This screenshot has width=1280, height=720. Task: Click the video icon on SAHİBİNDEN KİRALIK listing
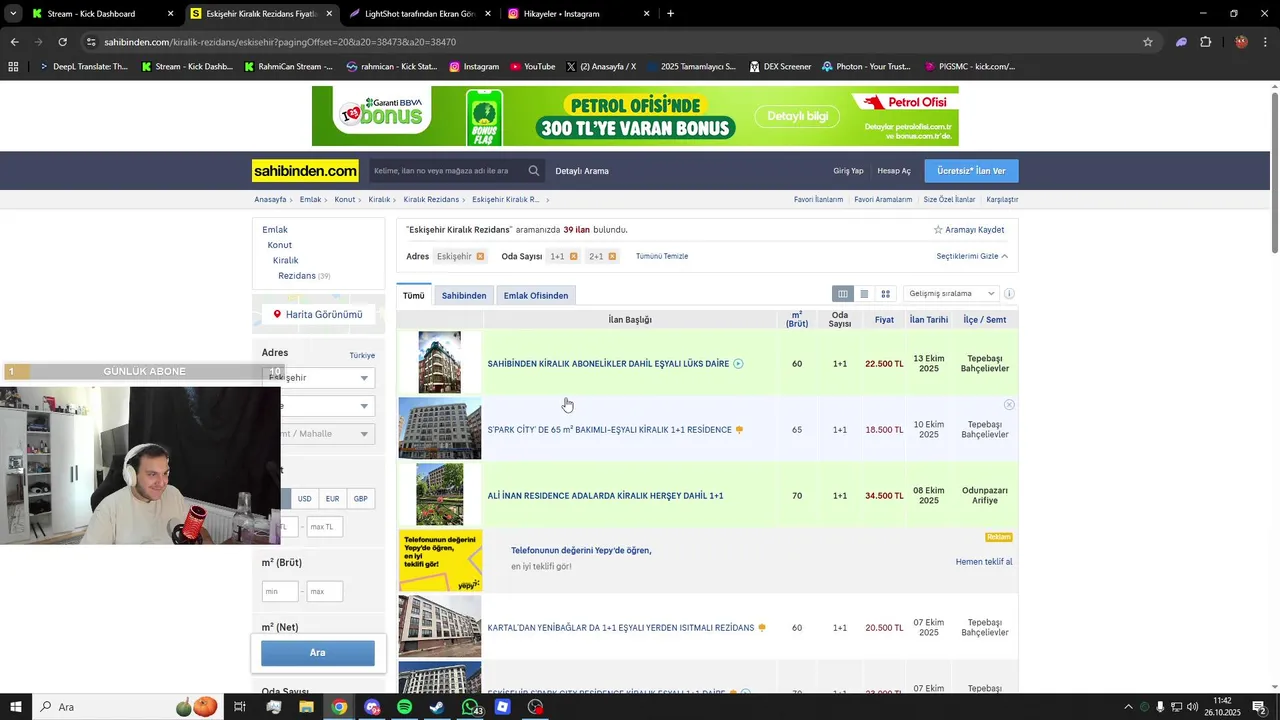[x=738, y=364]
